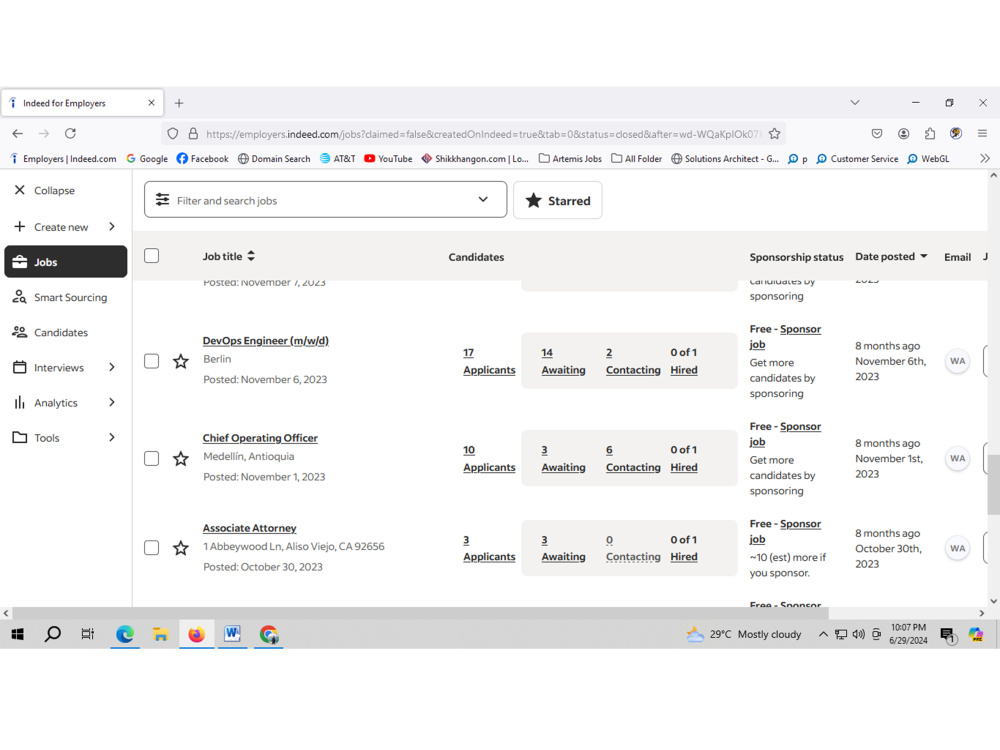1000x750 pixels.
Task: Click the site lock padlock icon
Action: [x=193, y=133]
